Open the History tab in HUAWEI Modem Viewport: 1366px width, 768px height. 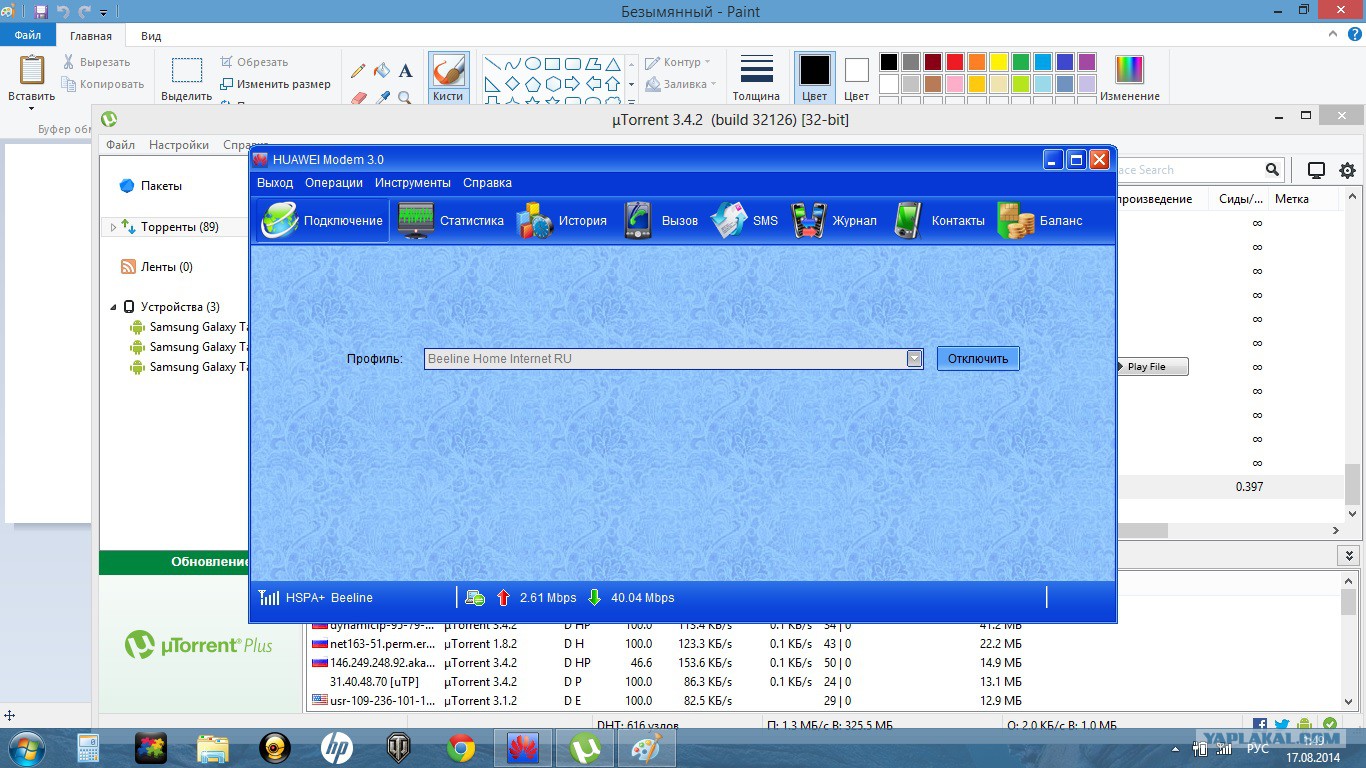click(x=562, y=221)
